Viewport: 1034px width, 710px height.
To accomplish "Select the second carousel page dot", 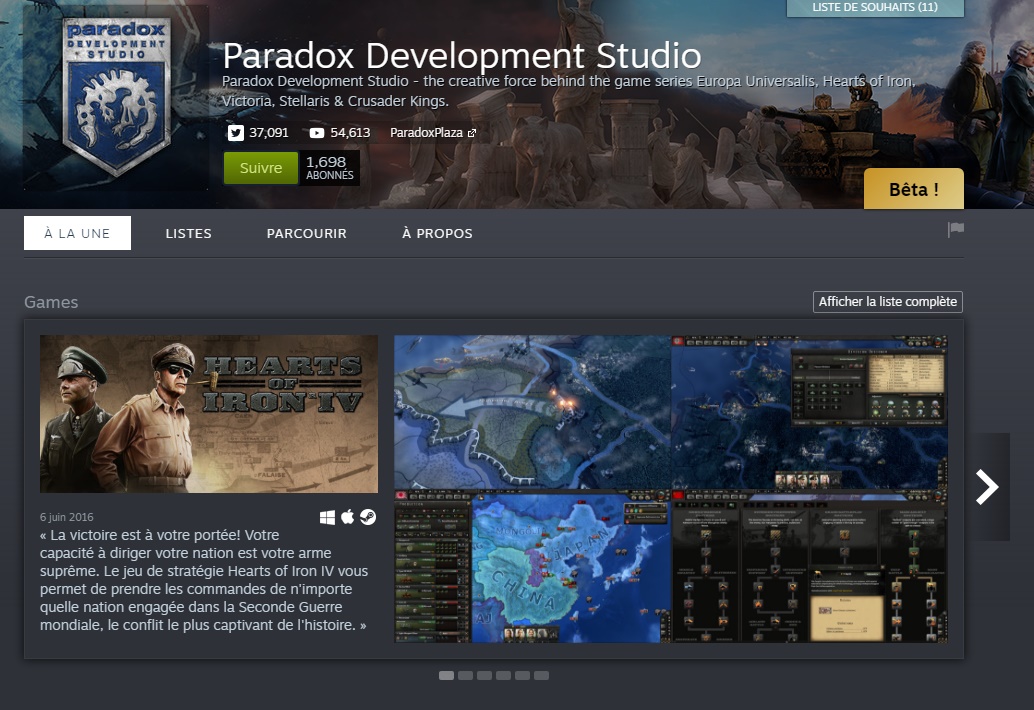I will coord(465,676).
